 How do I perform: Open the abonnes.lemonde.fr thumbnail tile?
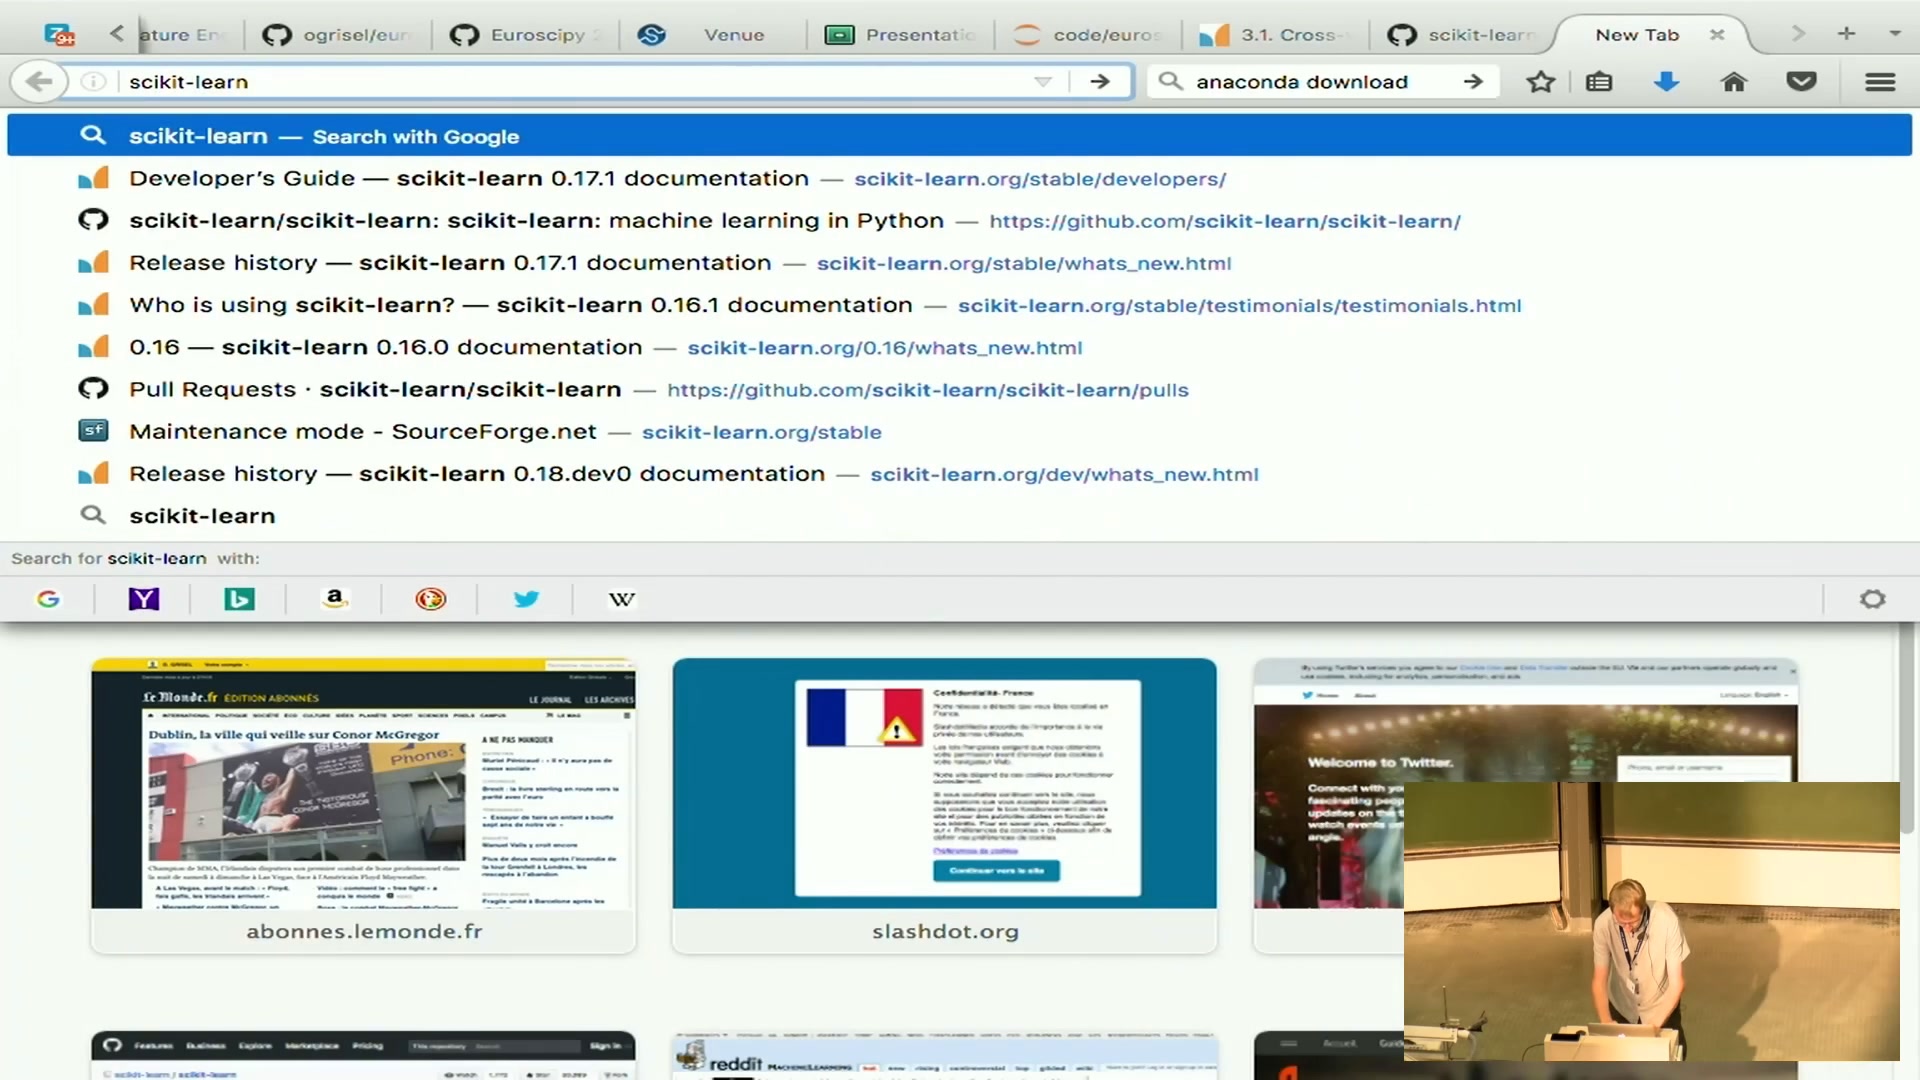point(363,805)
